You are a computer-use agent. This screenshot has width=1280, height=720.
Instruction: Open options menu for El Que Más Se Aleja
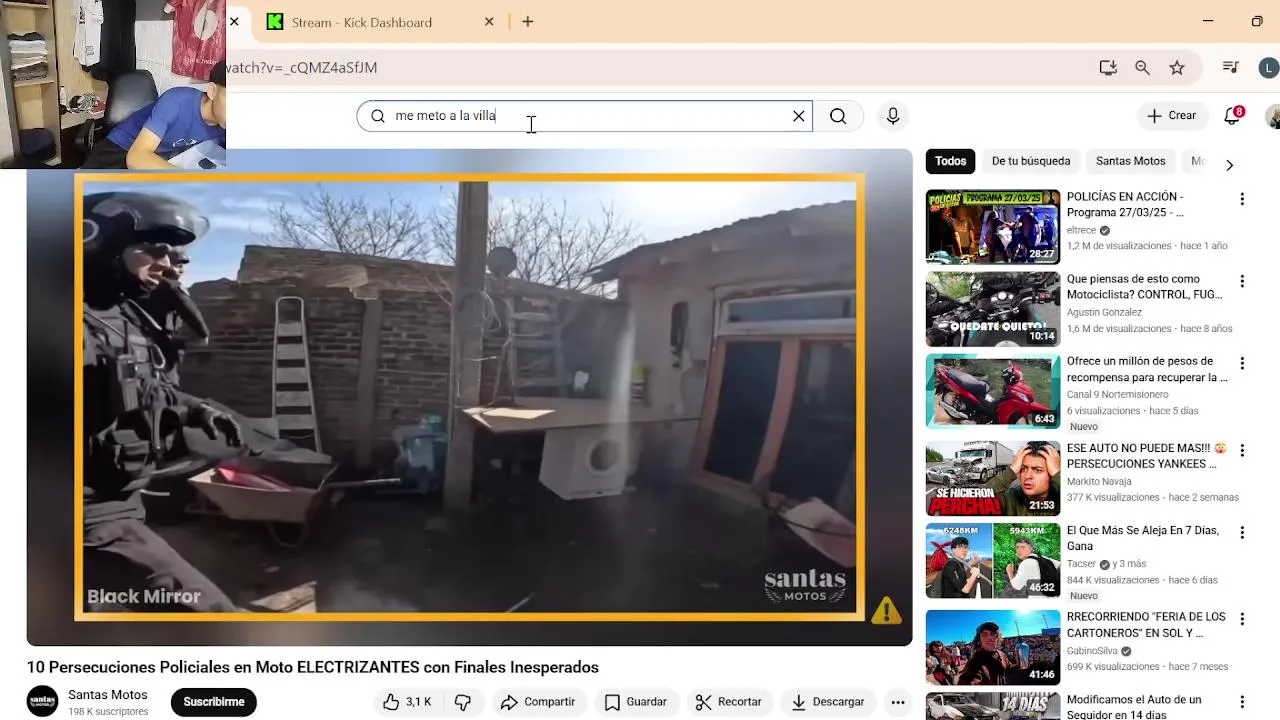pyautogui.click(x=1242, y=532)
